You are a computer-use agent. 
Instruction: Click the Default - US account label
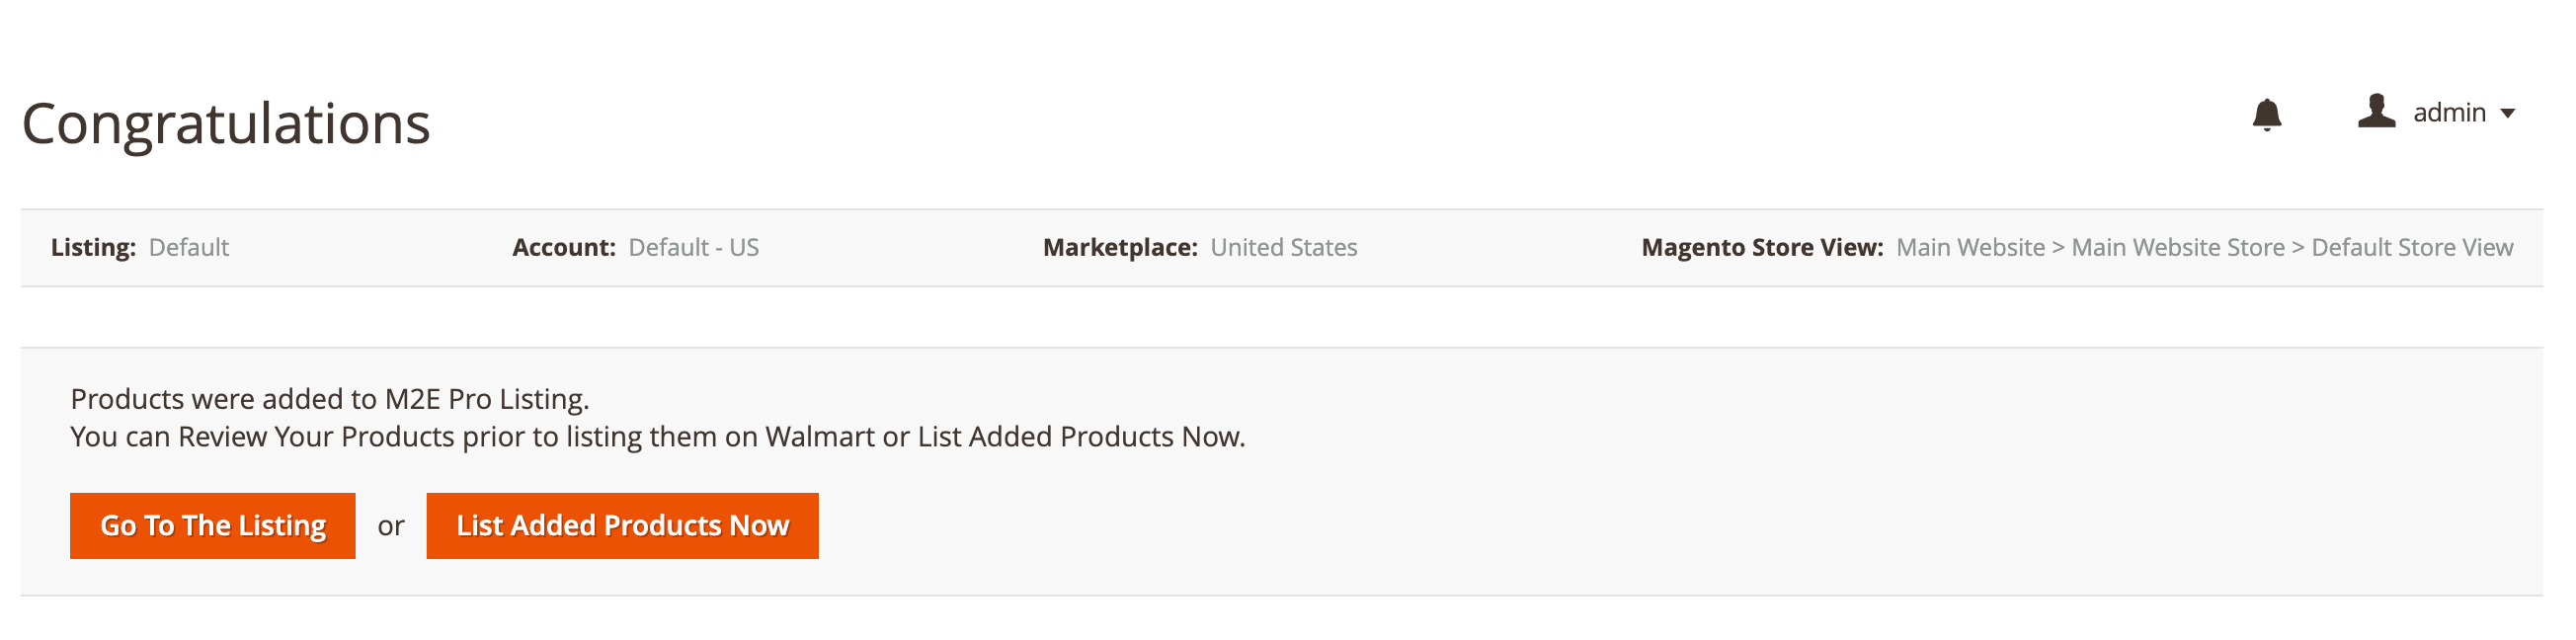[x=693, y=247]
